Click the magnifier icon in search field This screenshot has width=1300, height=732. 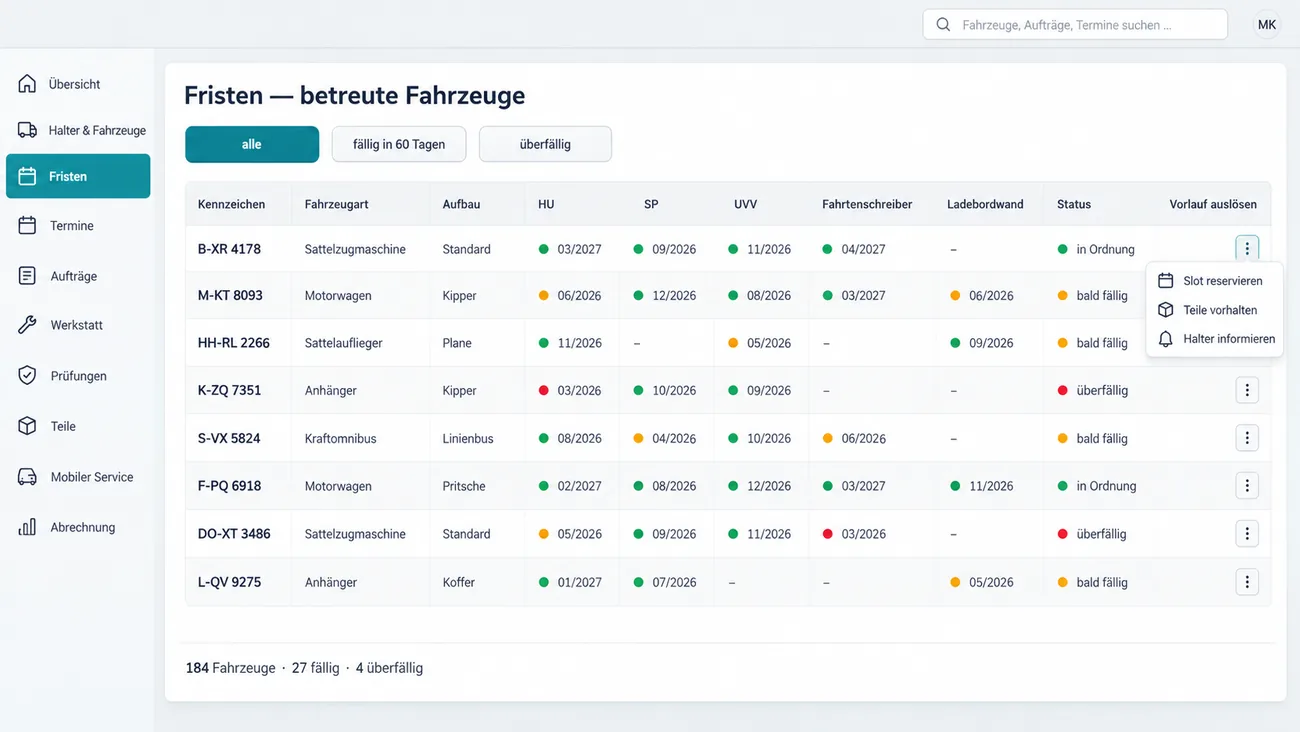point(943,25)
